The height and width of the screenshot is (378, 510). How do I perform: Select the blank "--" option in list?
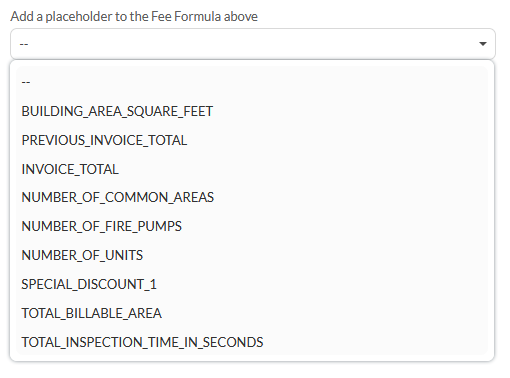(252, 82)
